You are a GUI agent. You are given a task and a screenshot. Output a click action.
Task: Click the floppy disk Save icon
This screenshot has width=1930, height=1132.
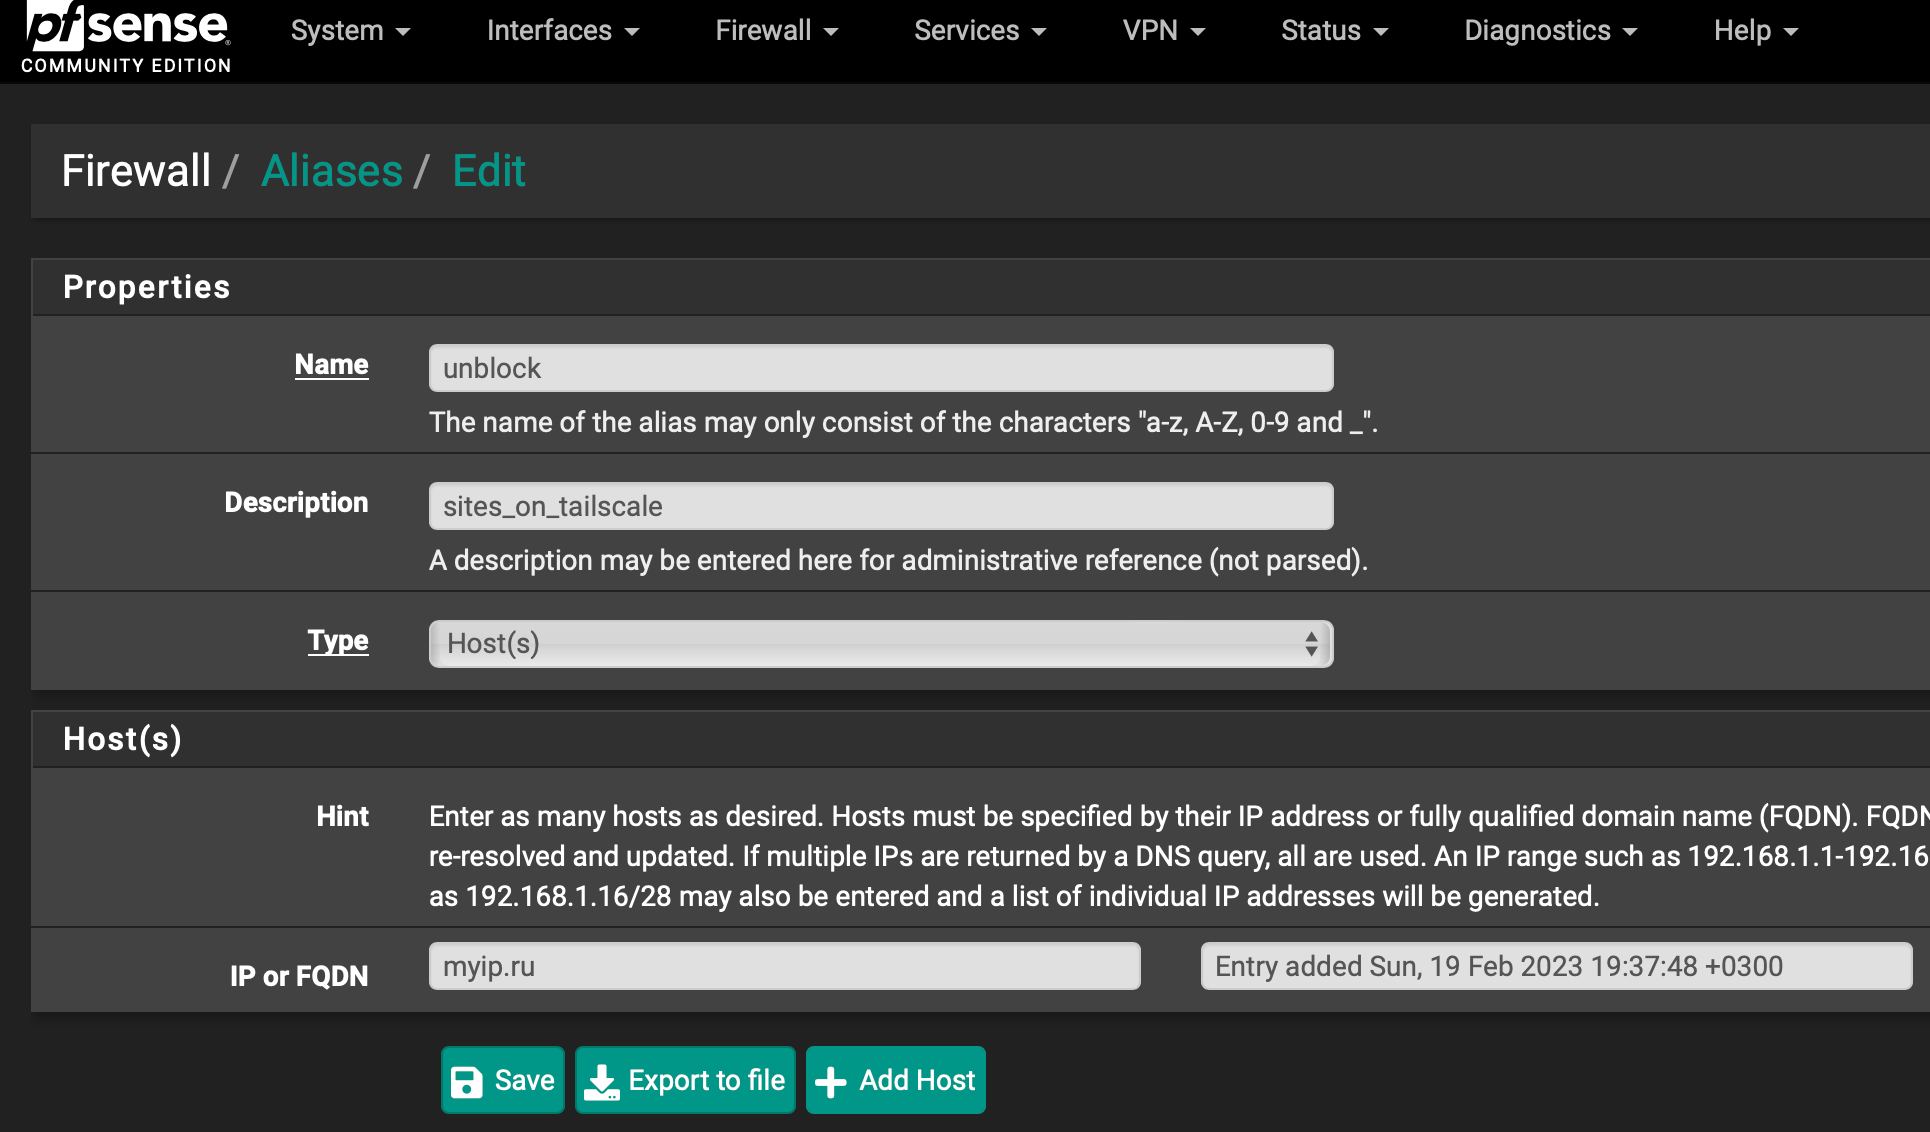pyautogui.click(x=467, y=1081)
